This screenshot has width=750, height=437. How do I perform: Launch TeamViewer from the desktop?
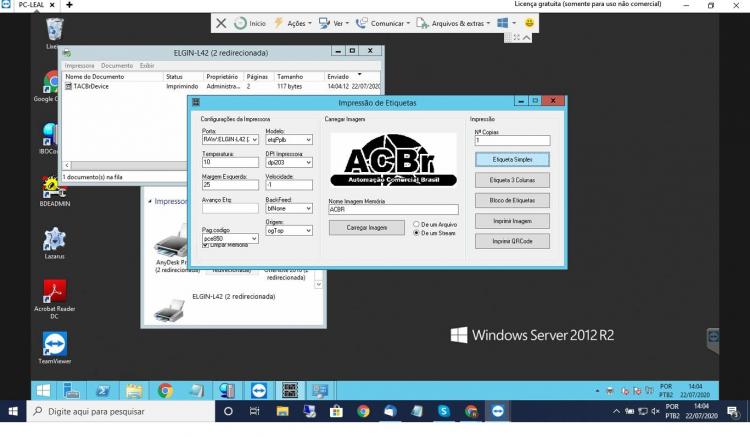coord(55,348)
